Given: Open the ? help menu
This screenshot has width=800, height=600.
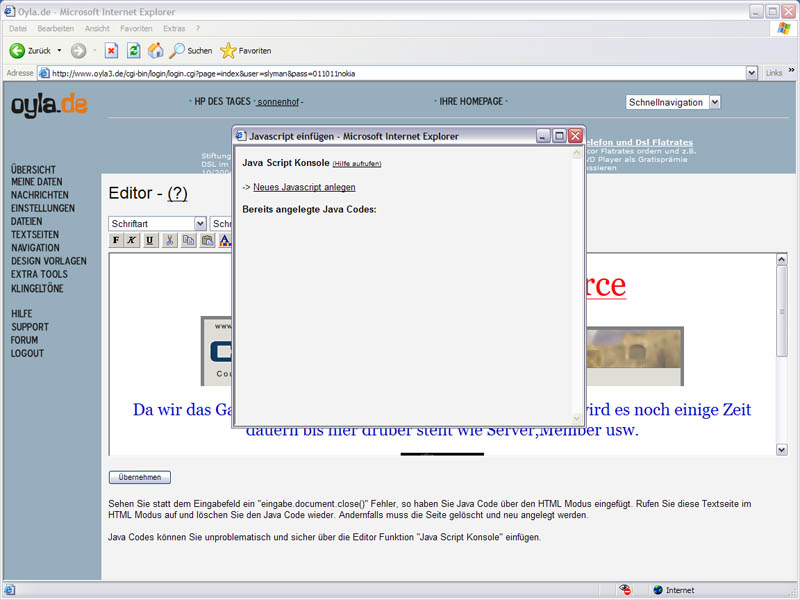Looking at the screenshot, I should coord(198,29).
